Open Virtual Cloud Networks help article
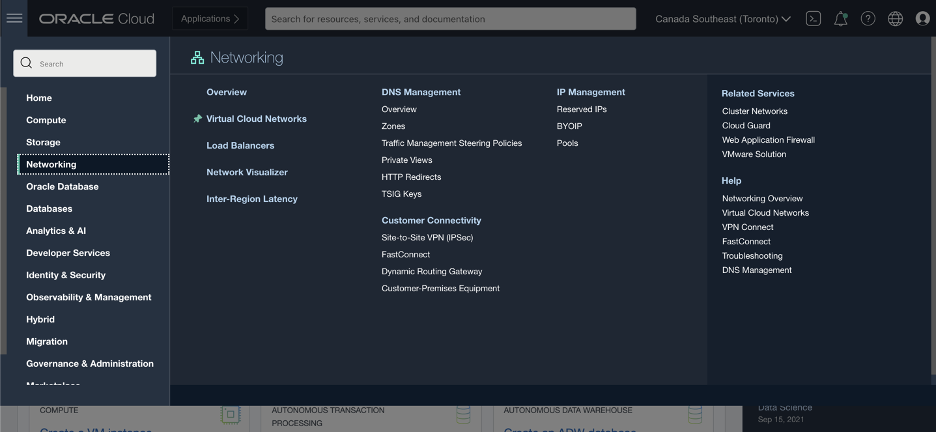The image size is (936, 432). point(765,212)
